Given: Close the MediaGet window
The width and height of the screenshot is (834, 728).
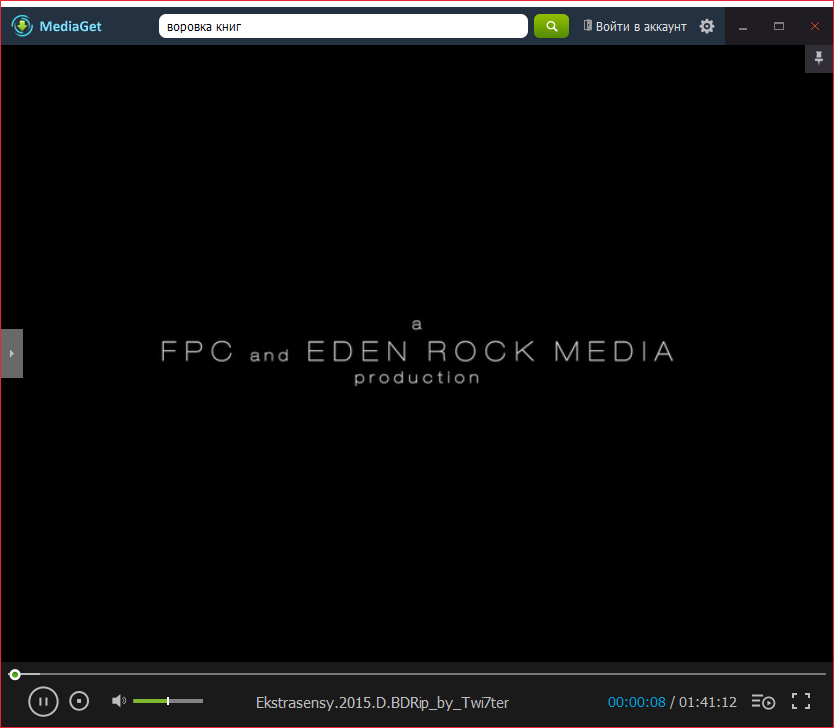Looking at the screenshot, I should (814, 26).
